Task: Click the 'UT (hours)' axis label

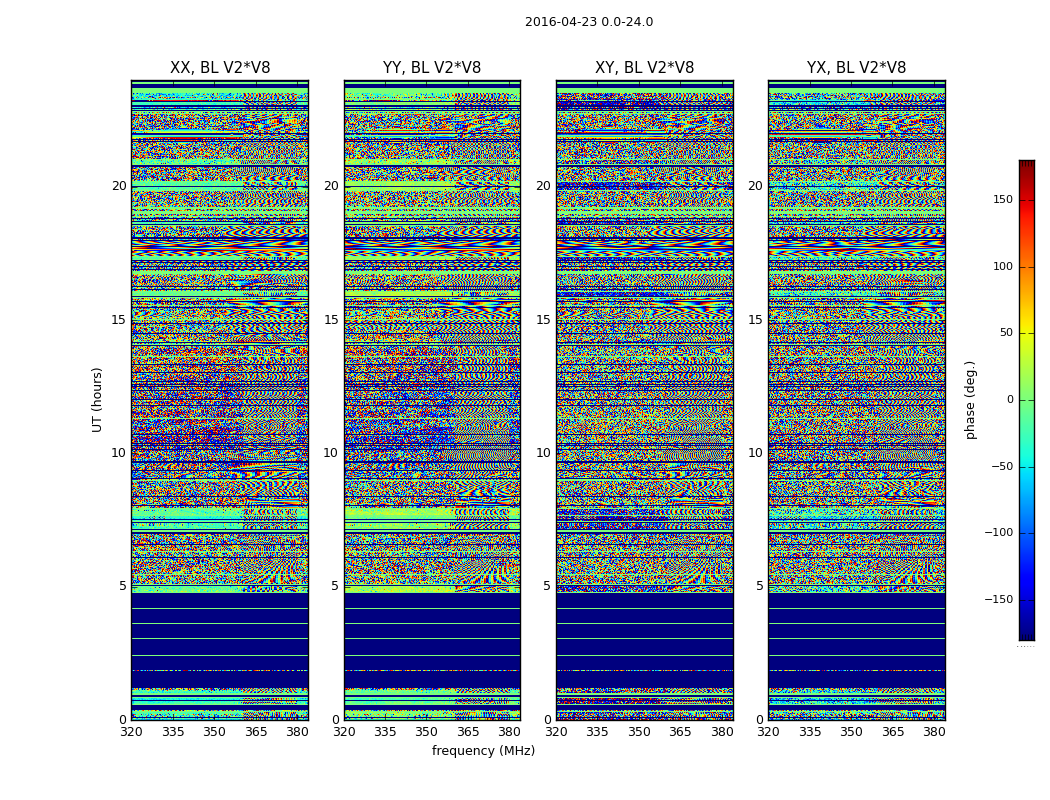Action: click(97, 400)
